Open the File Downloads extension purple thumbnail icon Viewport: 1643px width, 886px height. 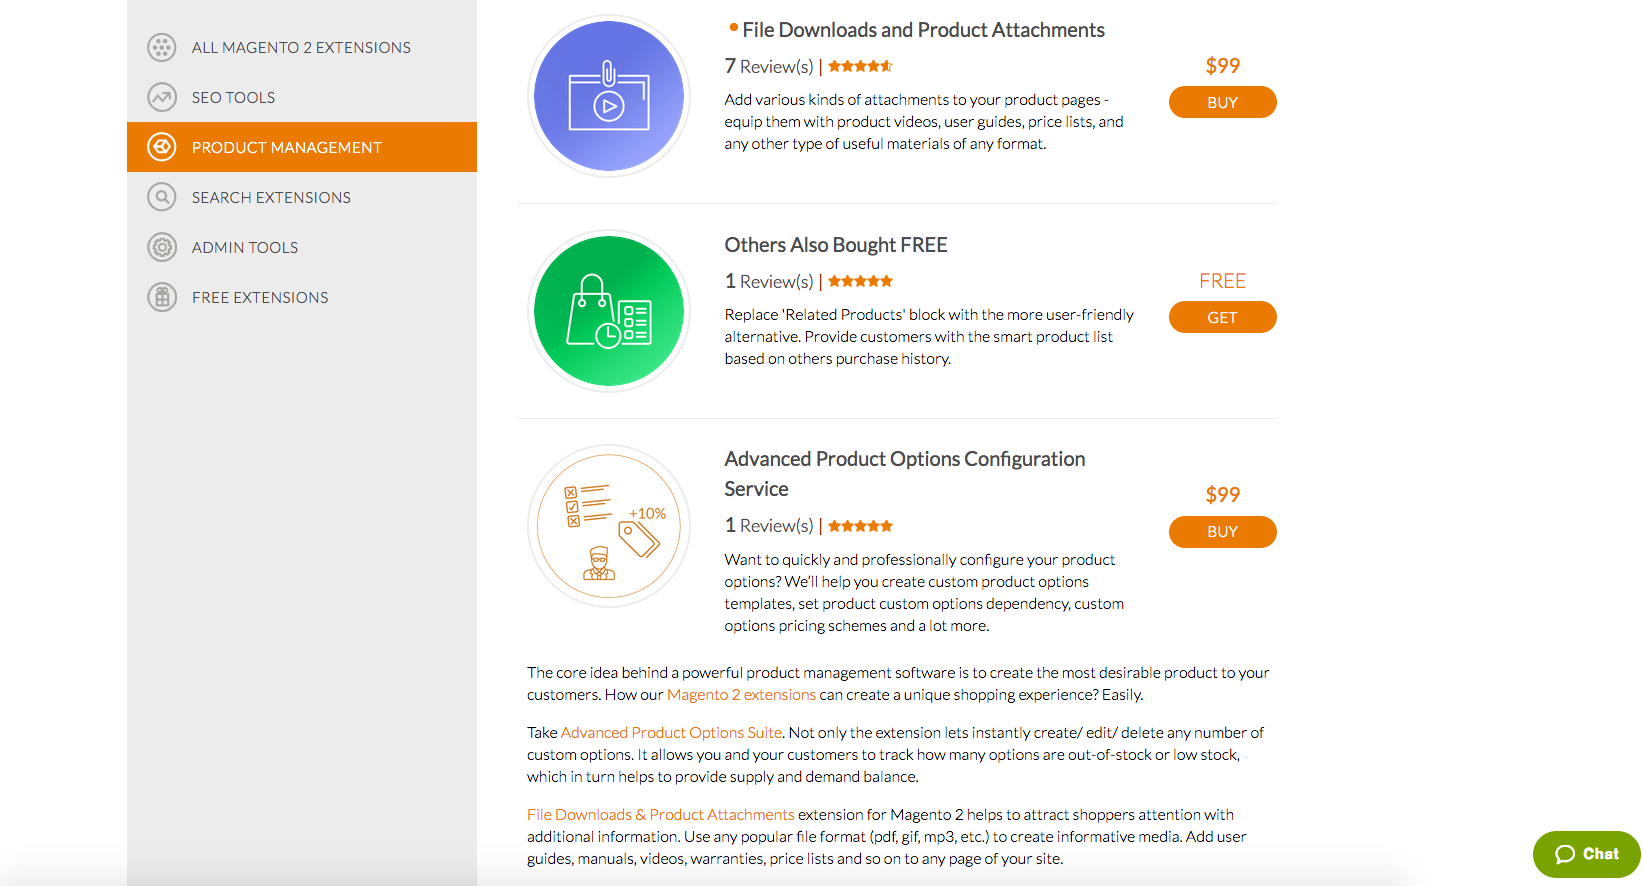[x=608, y=95]
